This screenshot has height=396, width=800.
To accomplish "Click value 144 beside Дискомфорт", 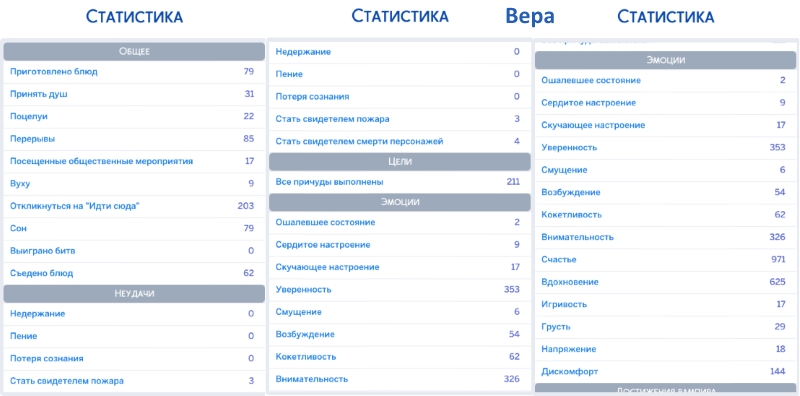I will click(x=778, y=372).
